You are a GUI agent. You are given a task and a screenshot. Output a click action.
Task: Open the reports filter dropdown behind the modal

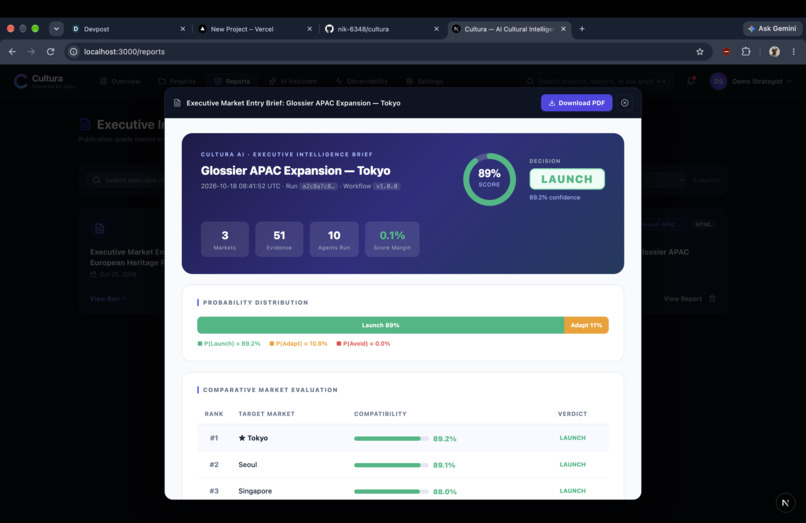(664, 180)
